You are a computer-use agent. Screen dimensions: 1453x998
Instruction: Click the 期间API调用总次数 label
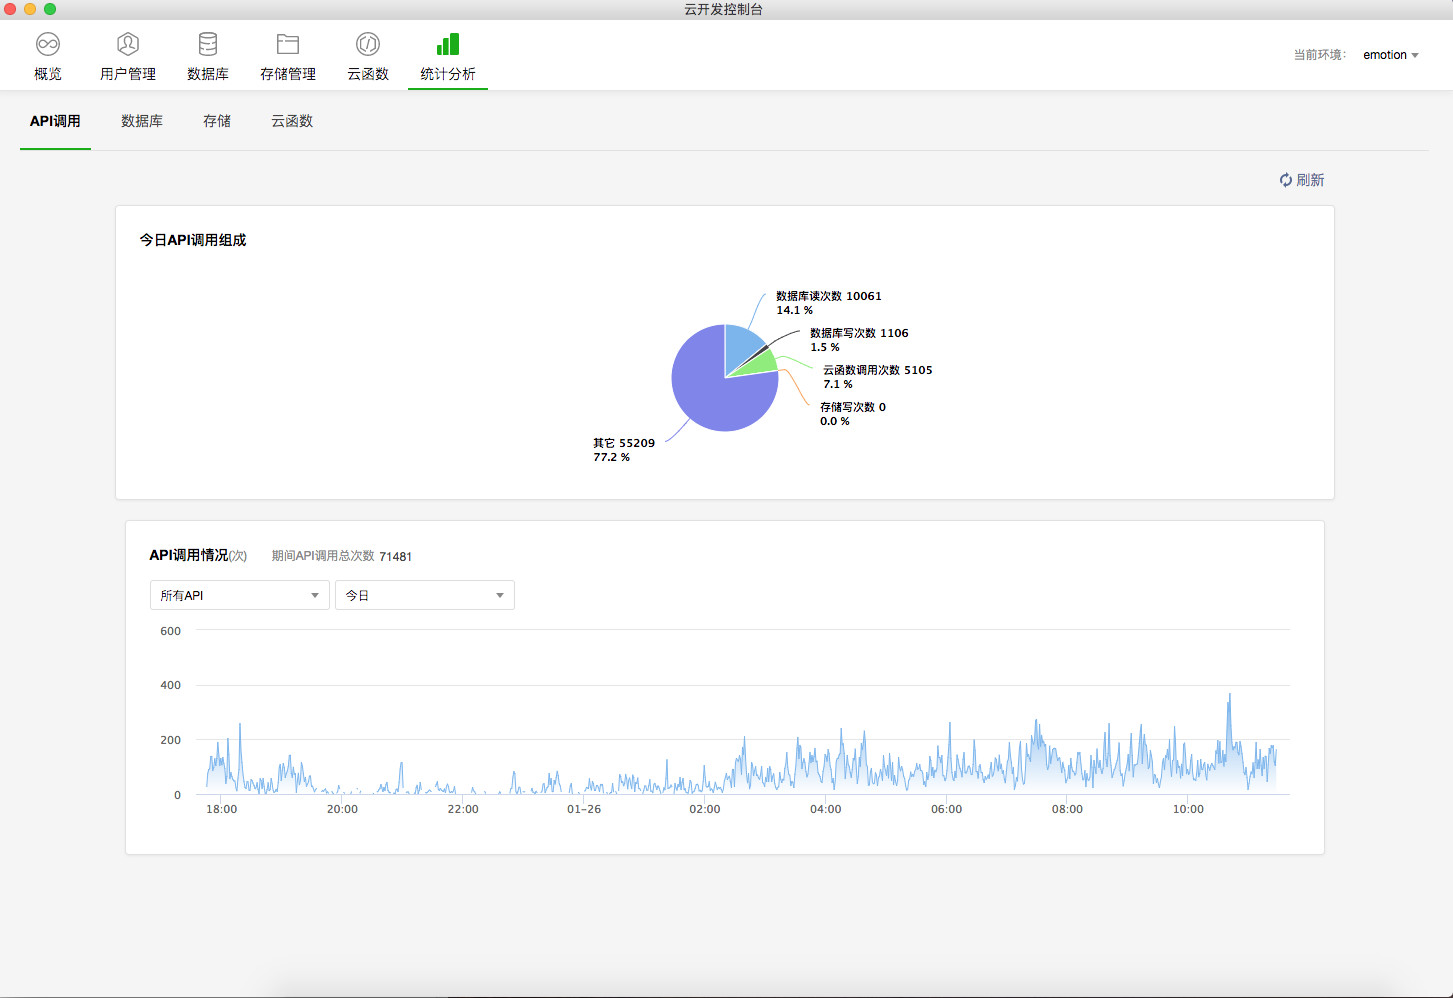(x=323, y=556)
